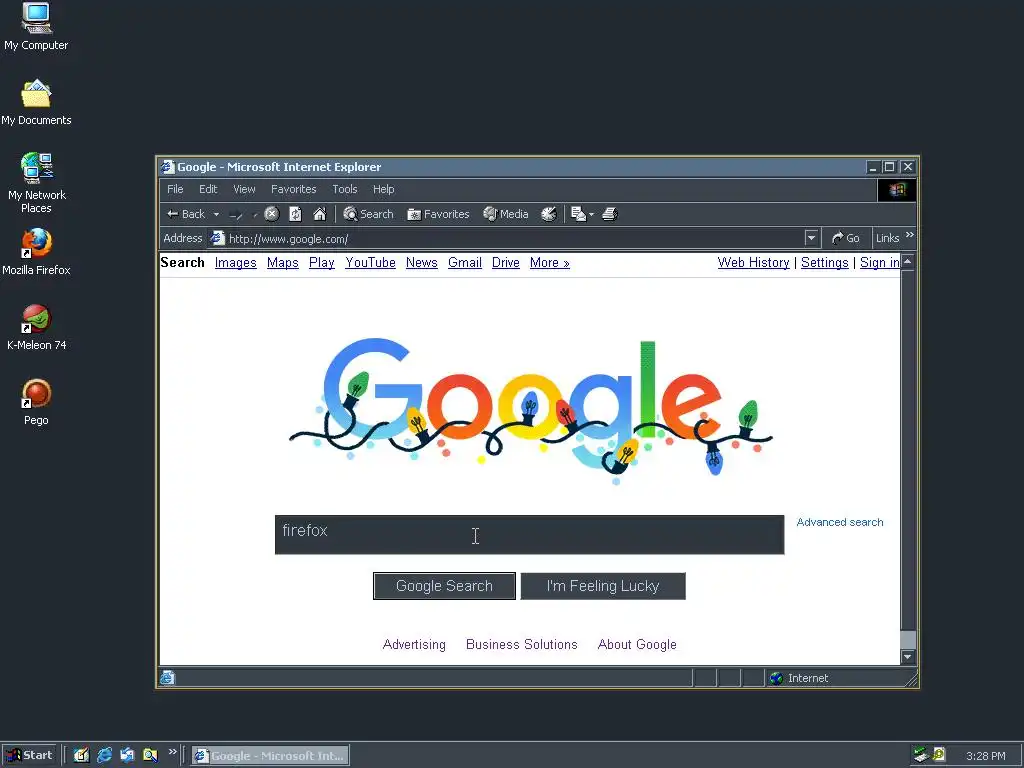
Task: Click the Mail toolbar icon
Action: (578, 214)
